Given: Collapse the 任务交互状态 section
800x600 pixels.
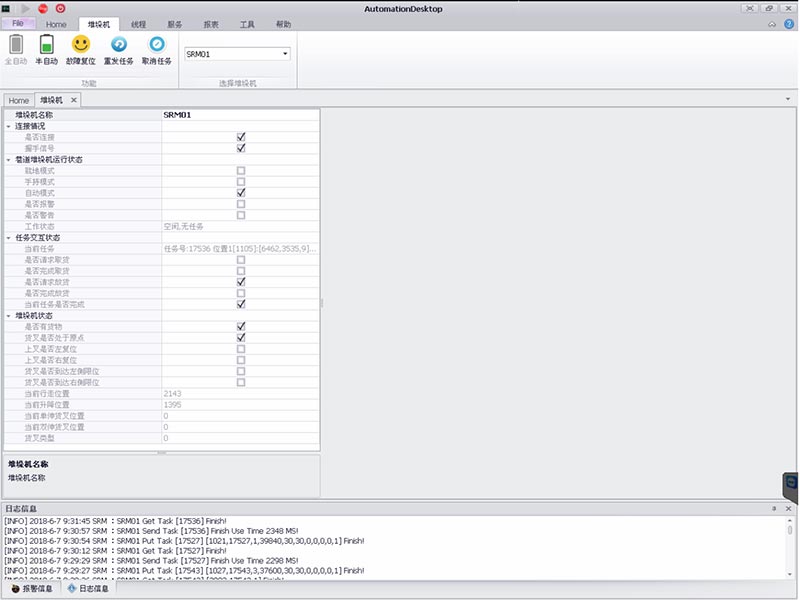Looking at the screenshot, I should 9,237.
